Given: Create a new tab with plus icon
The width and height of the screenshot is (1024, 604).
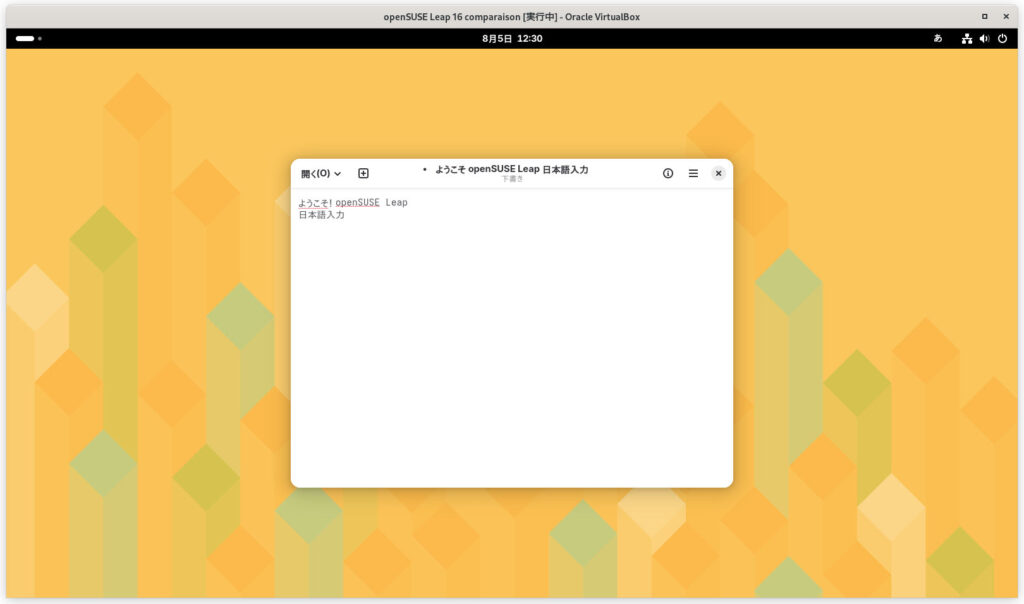Looking at the screenshot, I should (x=364, y=173).
